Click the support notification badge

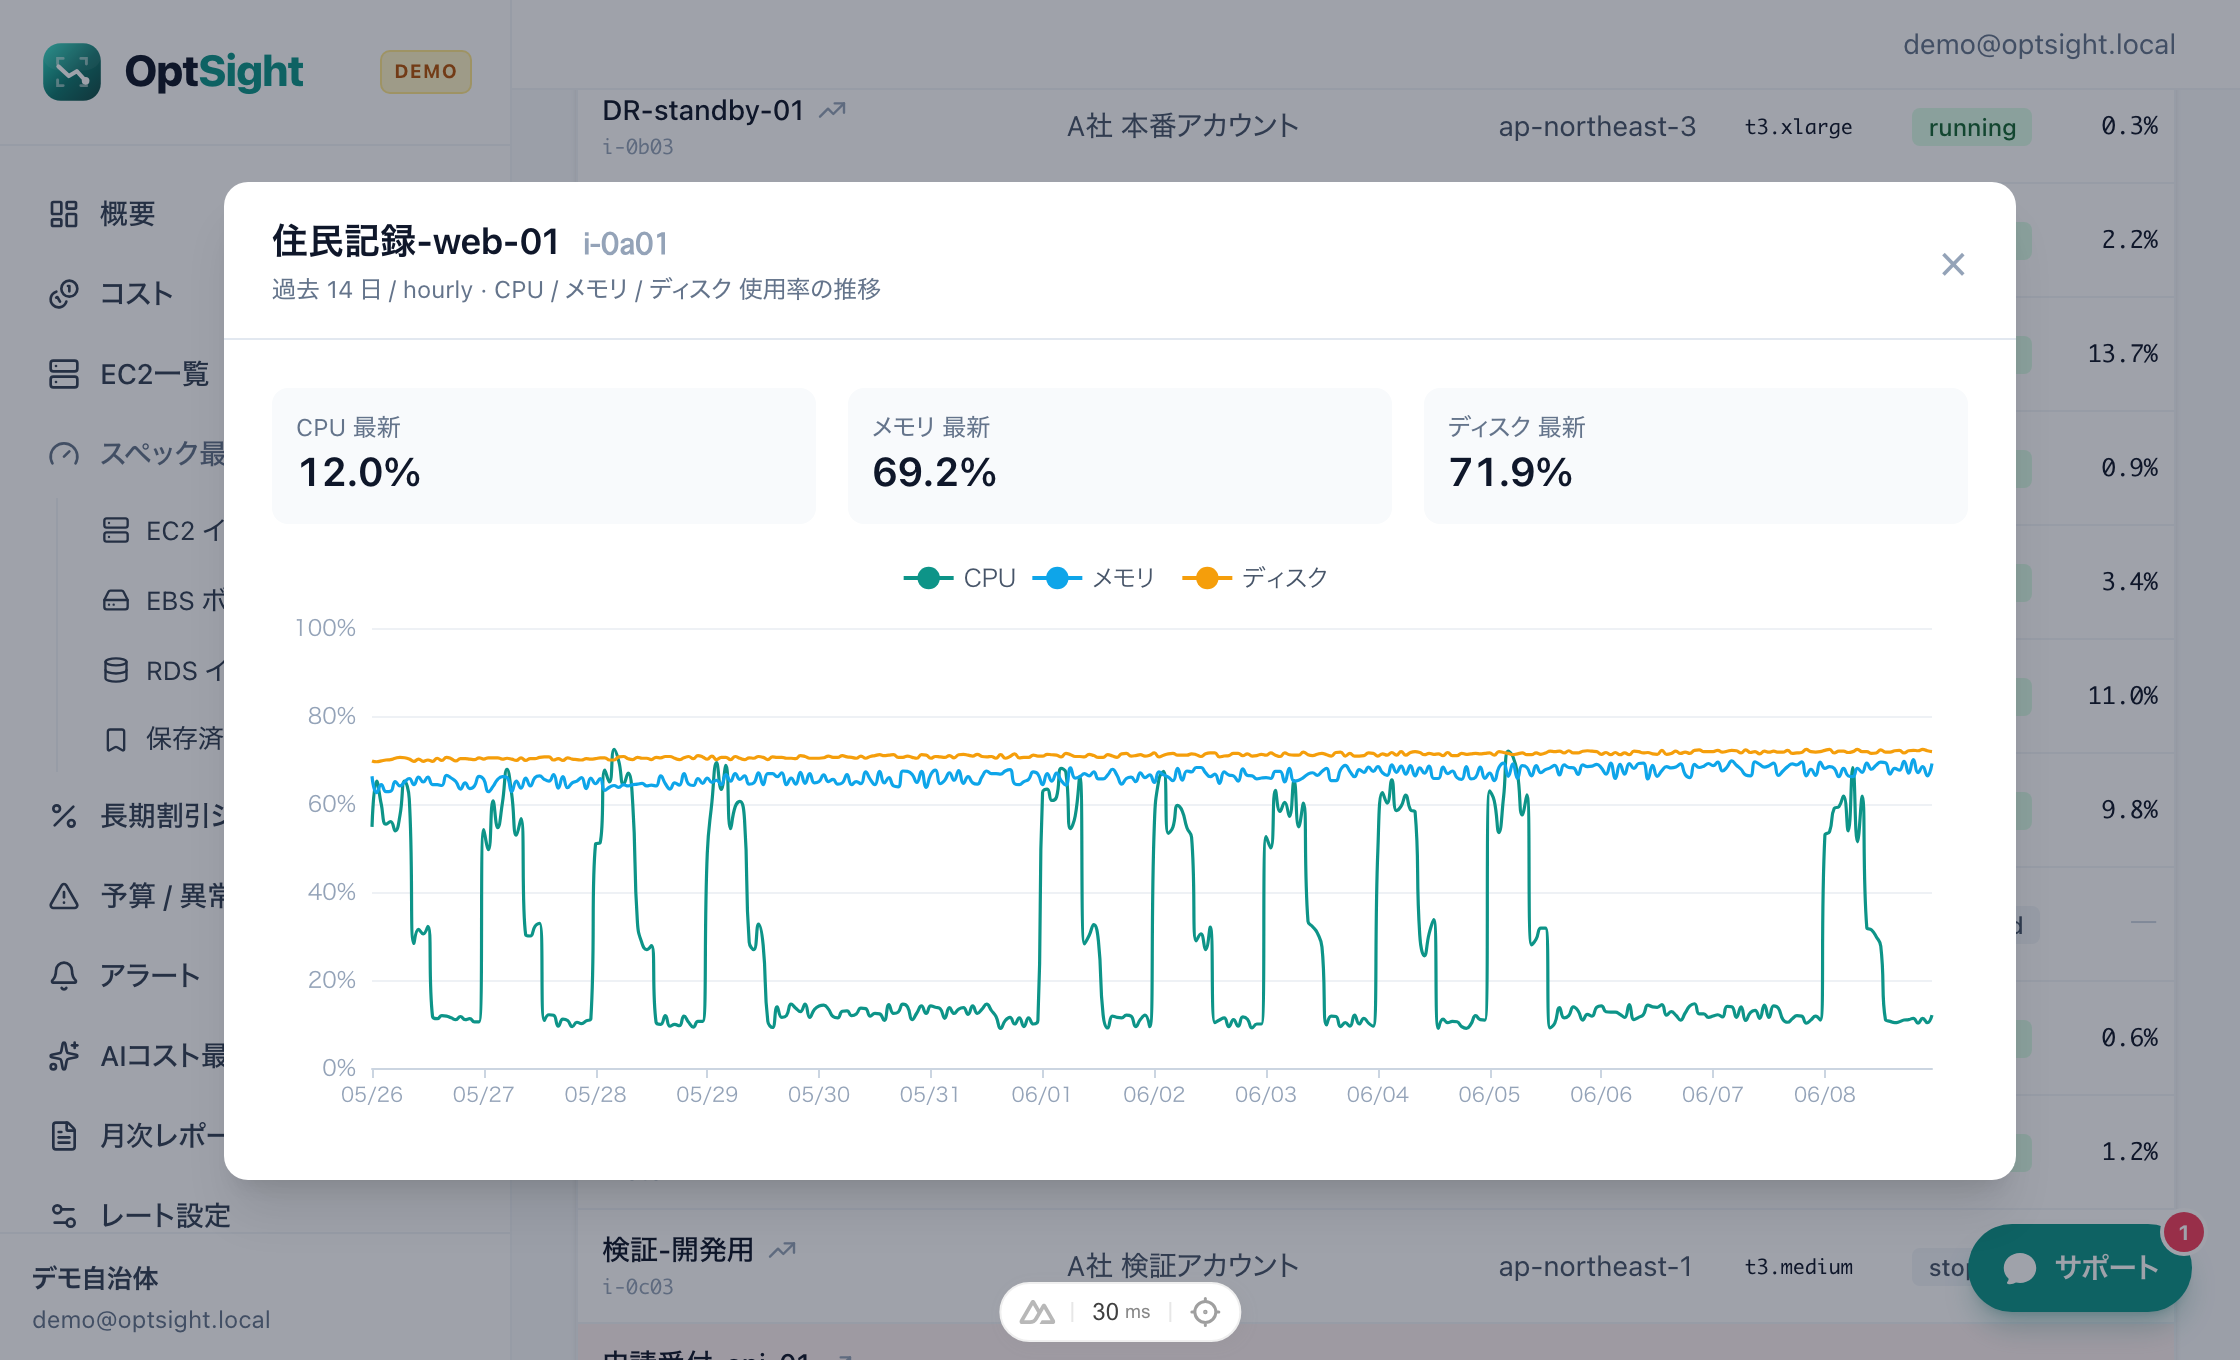click(2184, 1233)
